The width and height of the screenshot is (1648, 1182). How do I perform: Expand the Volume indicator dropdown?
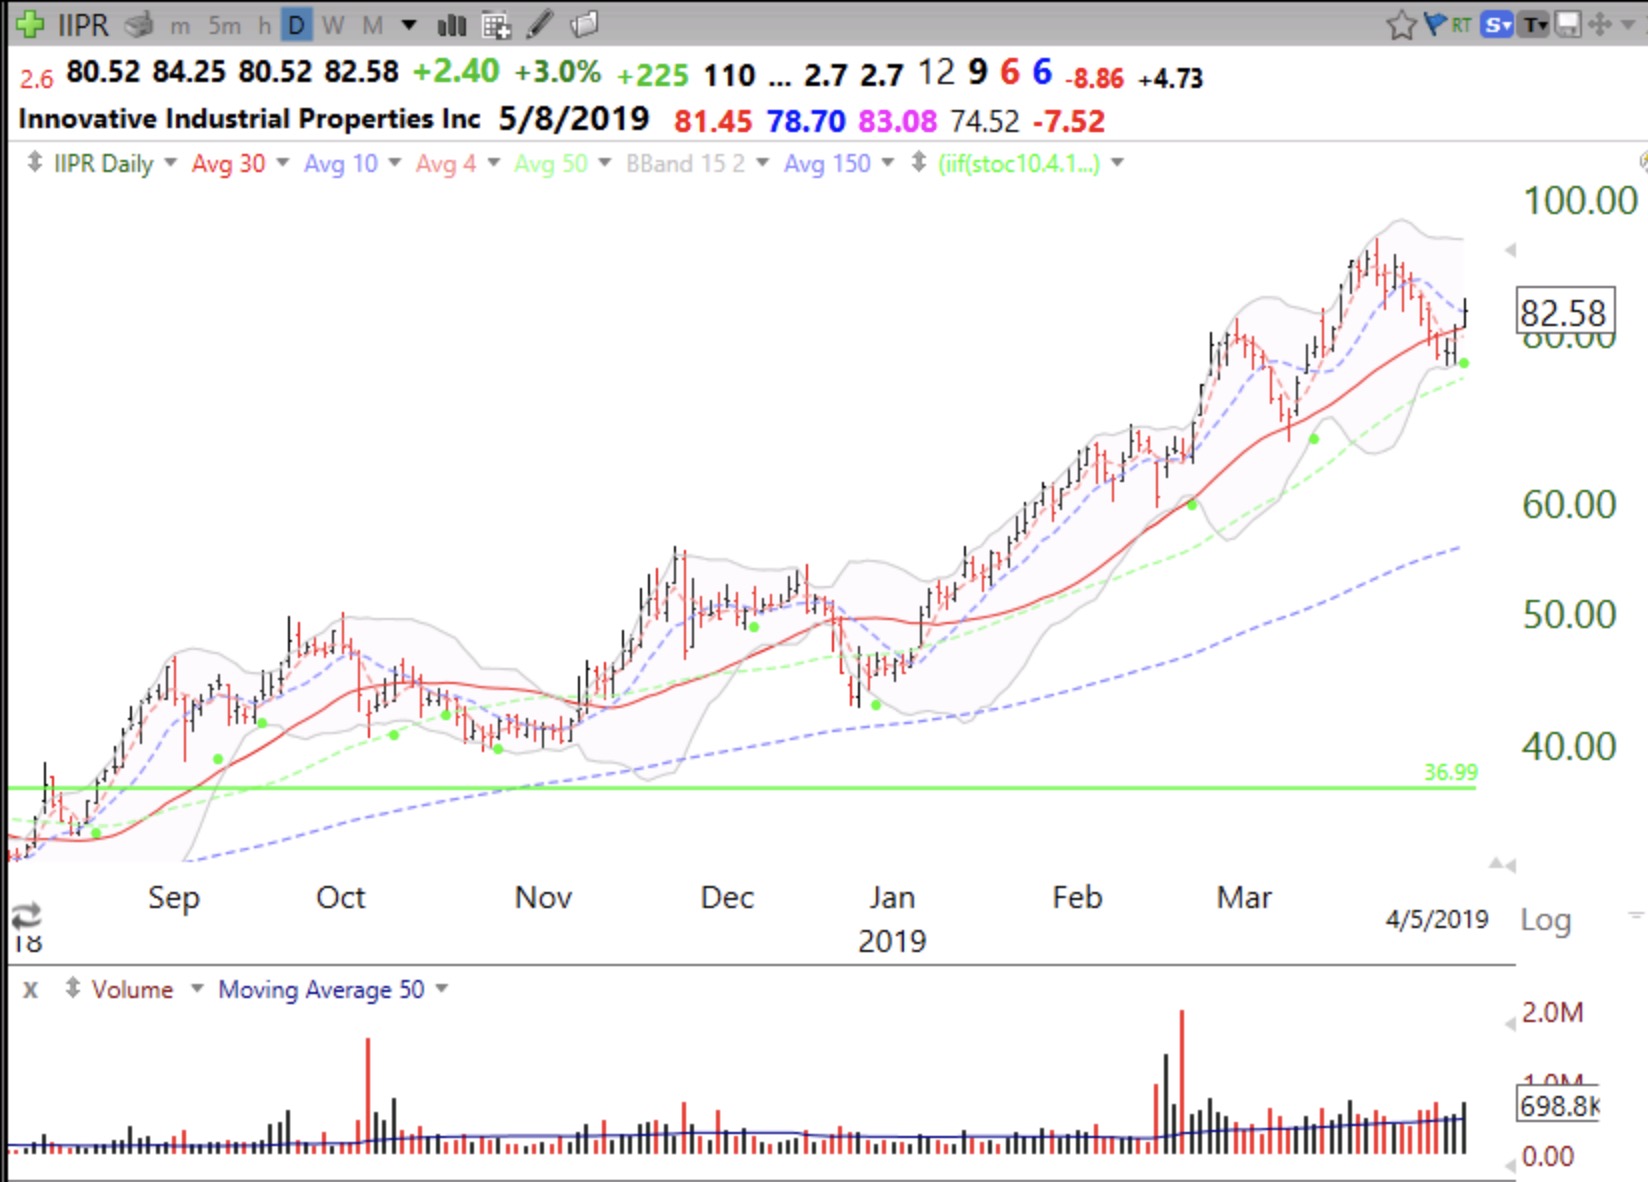[x=196, y=988]
